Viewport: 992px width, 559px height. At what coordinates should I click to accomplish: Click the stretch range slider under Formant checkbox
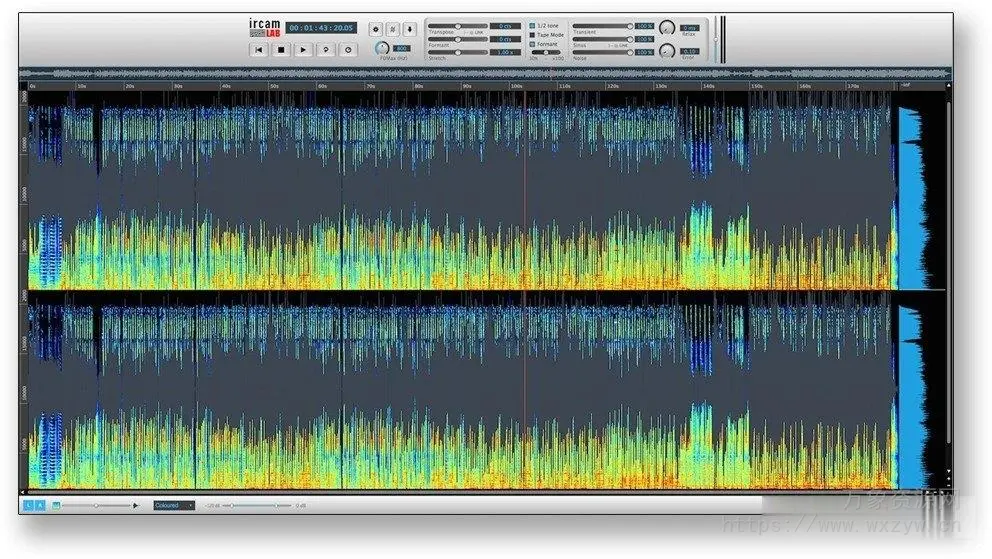click(x=546, y=53)
